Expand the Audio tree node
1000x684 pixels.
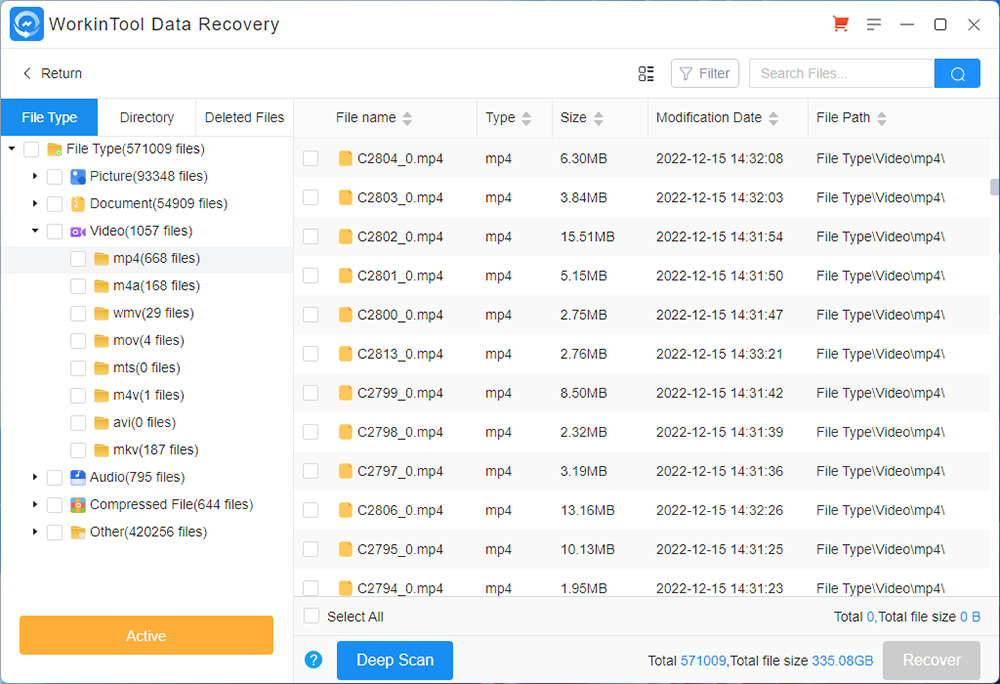35,477
